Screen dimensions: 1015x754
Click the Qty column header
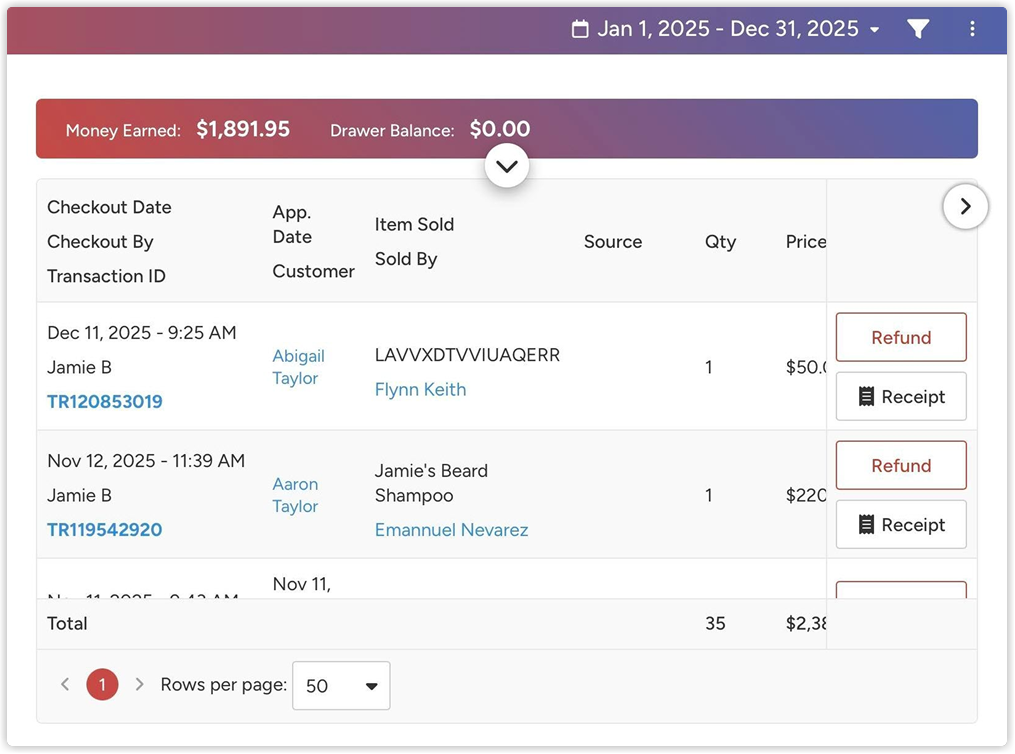[720, 242]
